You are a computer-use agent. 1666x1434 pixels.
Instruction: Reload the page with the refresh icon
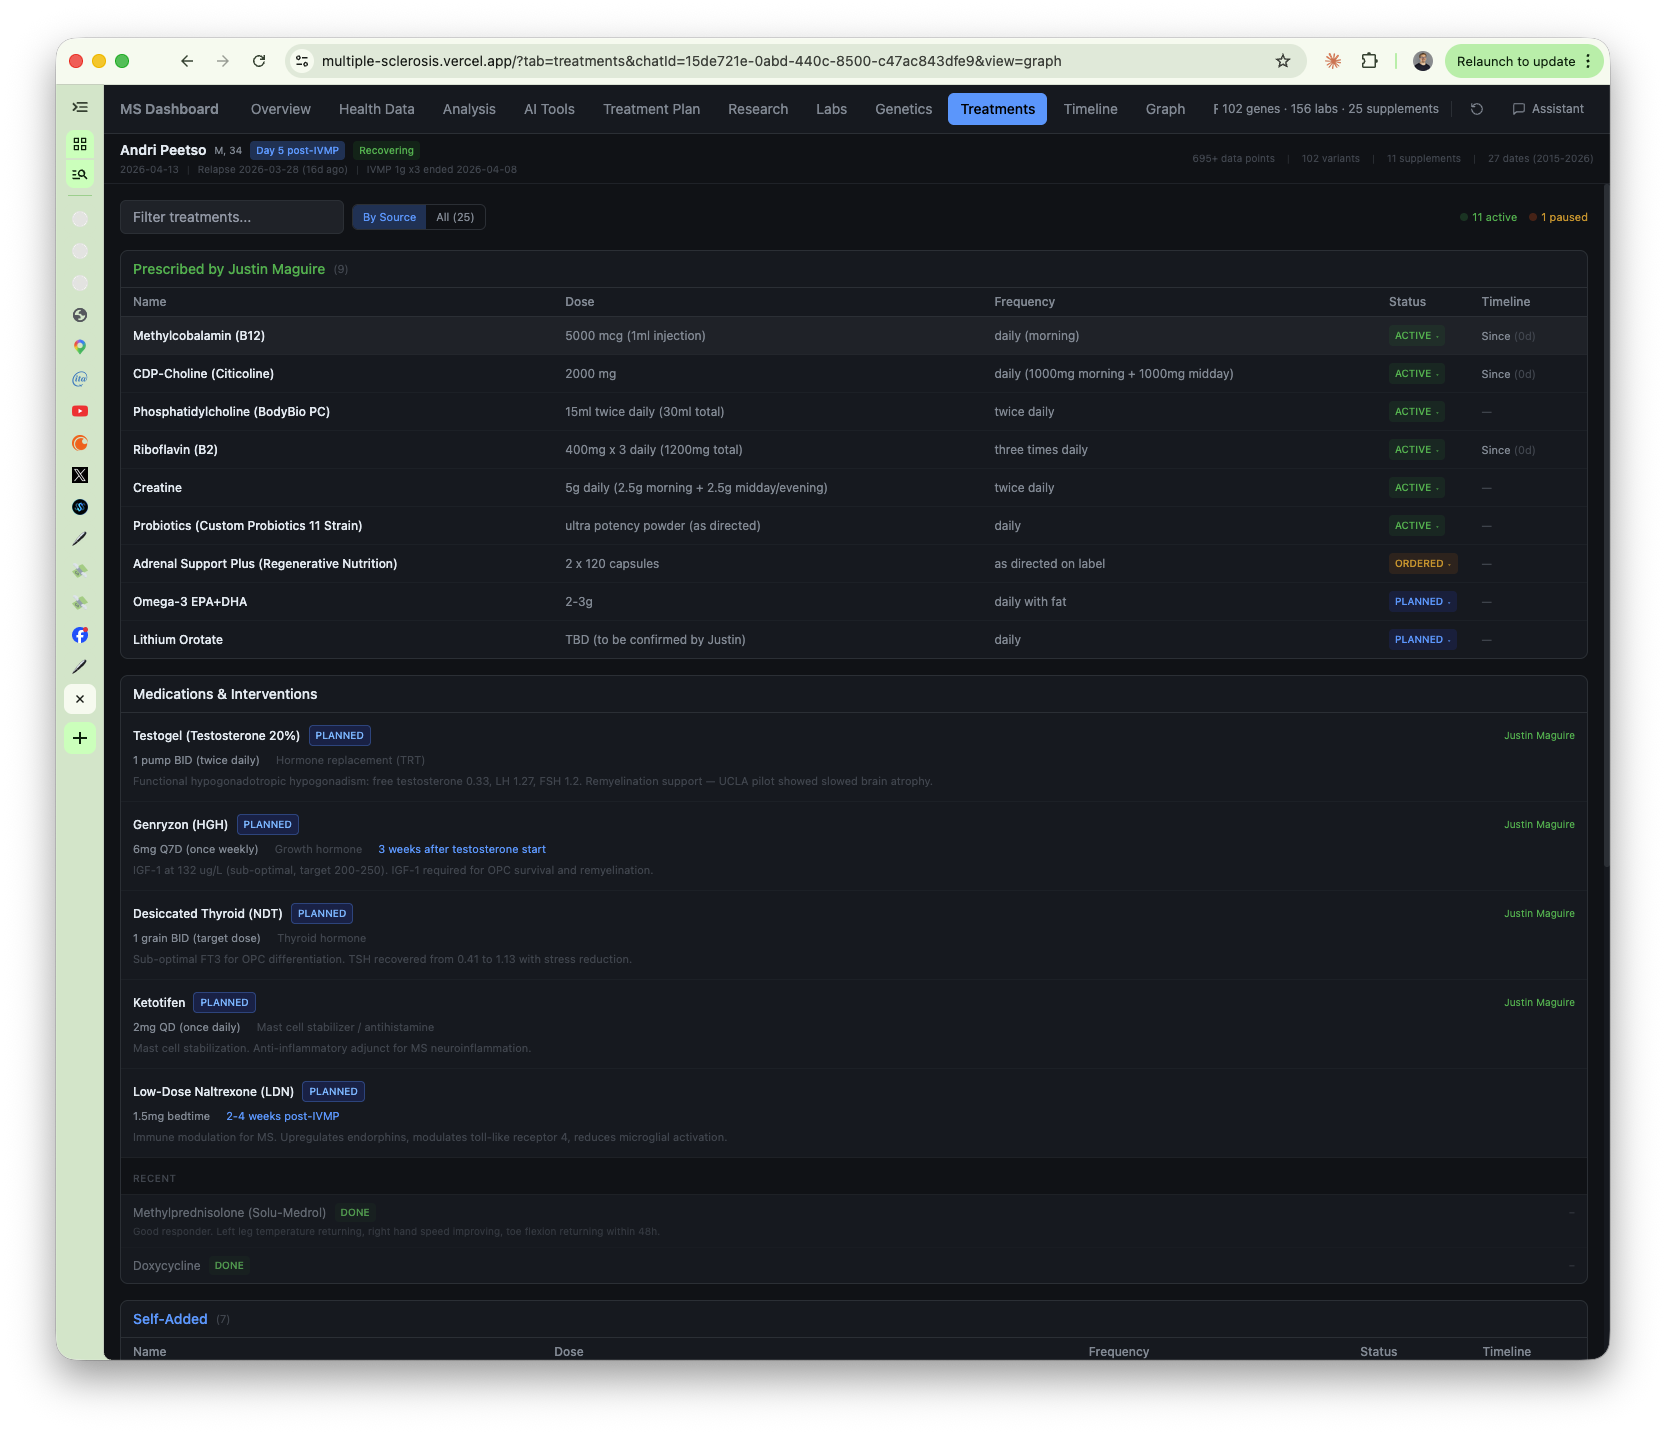coord(259,61)
